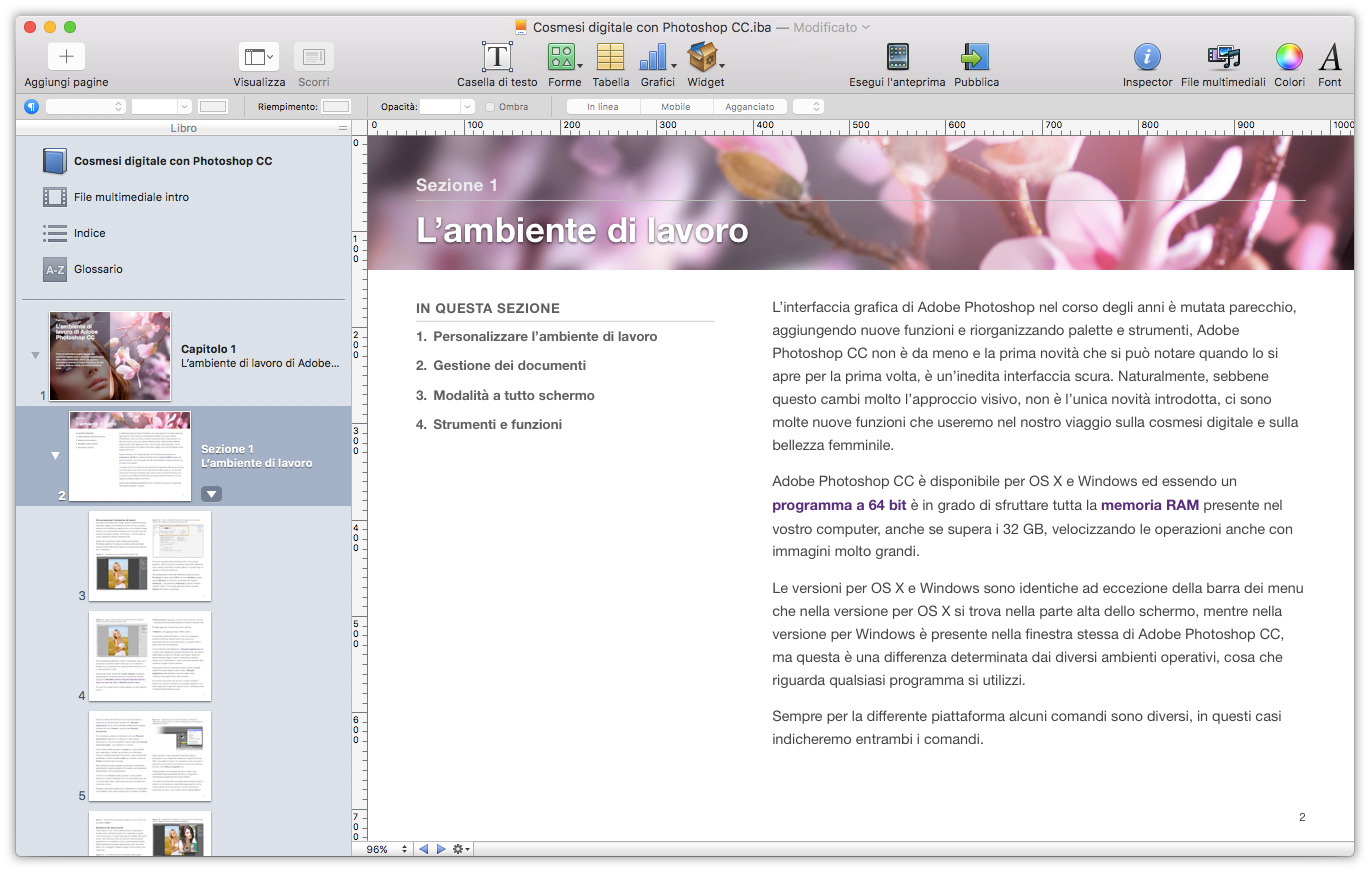The height and width of the screenshot is (872, 1370).
Task: Open the Forme shapes menu
Action: [564, 57]
